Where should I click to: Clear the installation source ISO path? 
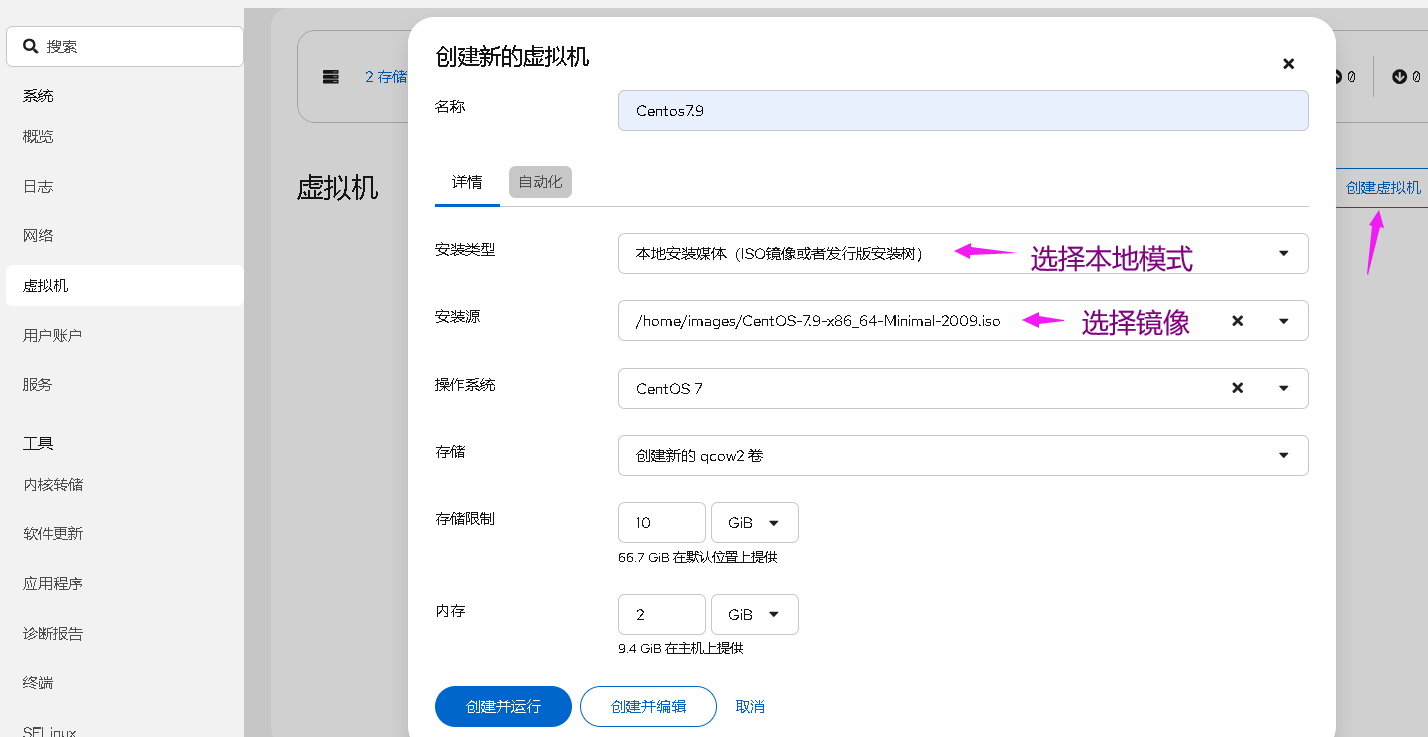coord(1237,321)
